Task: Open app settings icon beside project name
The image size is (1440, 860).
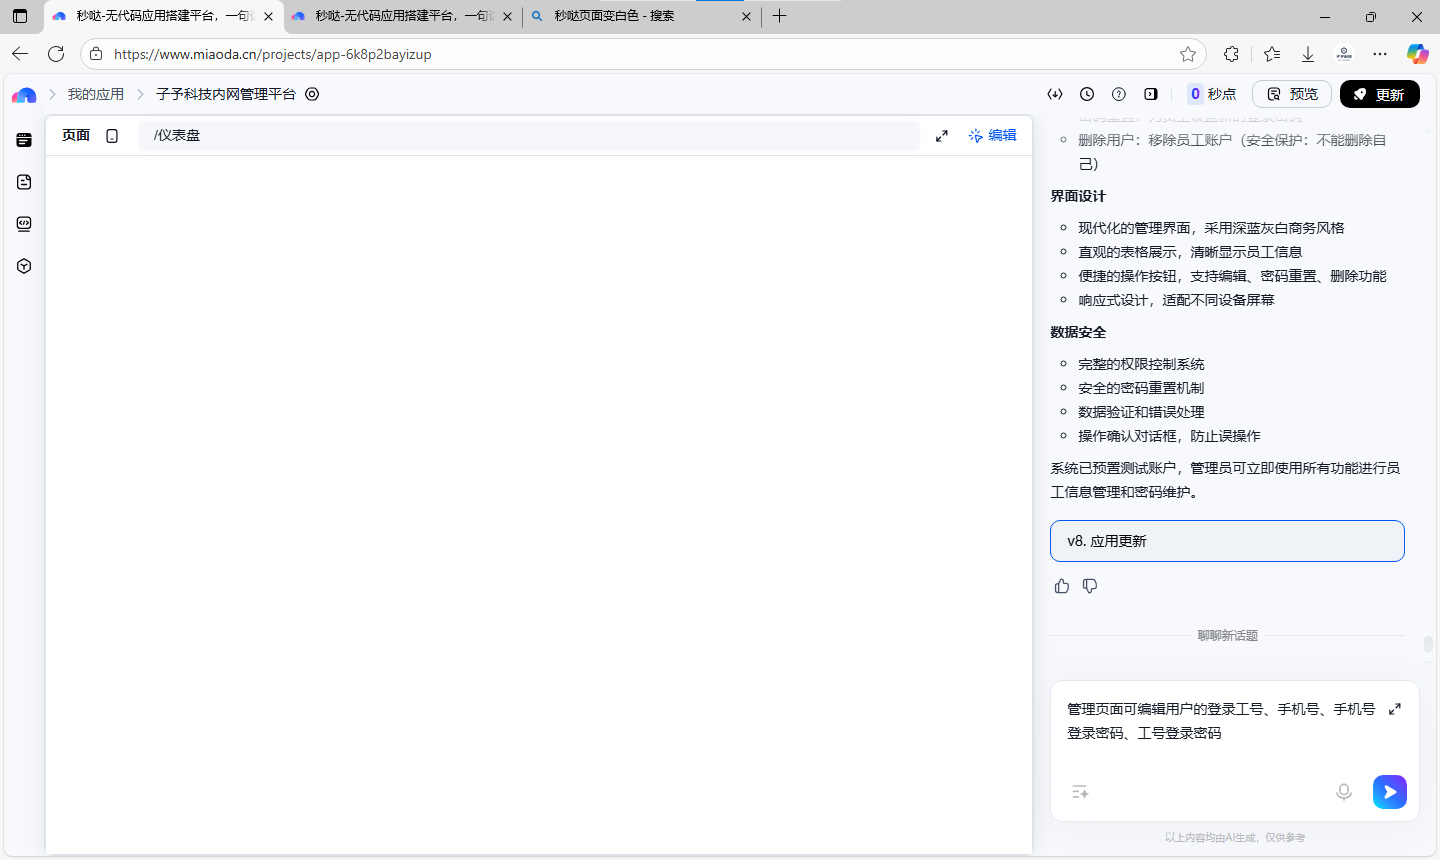Action: [312, 94]
